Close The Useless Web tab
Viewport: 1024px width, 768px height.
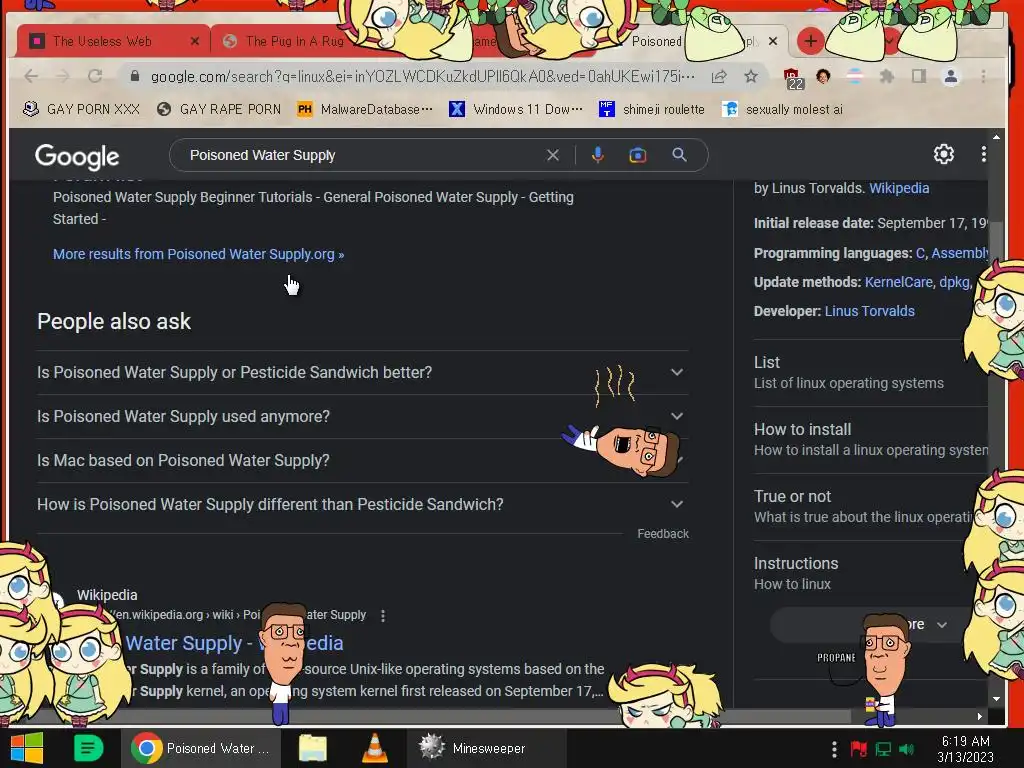(x=195, y=41)
